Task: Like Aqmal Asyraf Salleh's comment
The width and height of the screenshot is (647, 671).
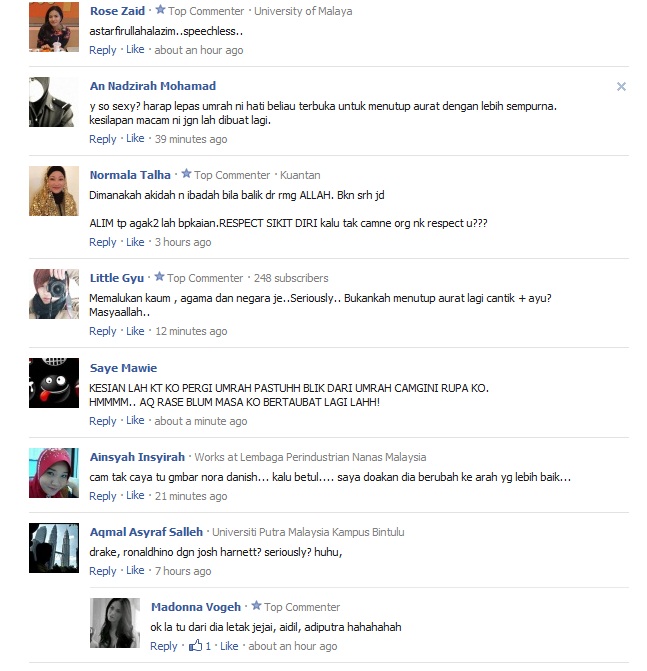Action: [x=135, y=570]
